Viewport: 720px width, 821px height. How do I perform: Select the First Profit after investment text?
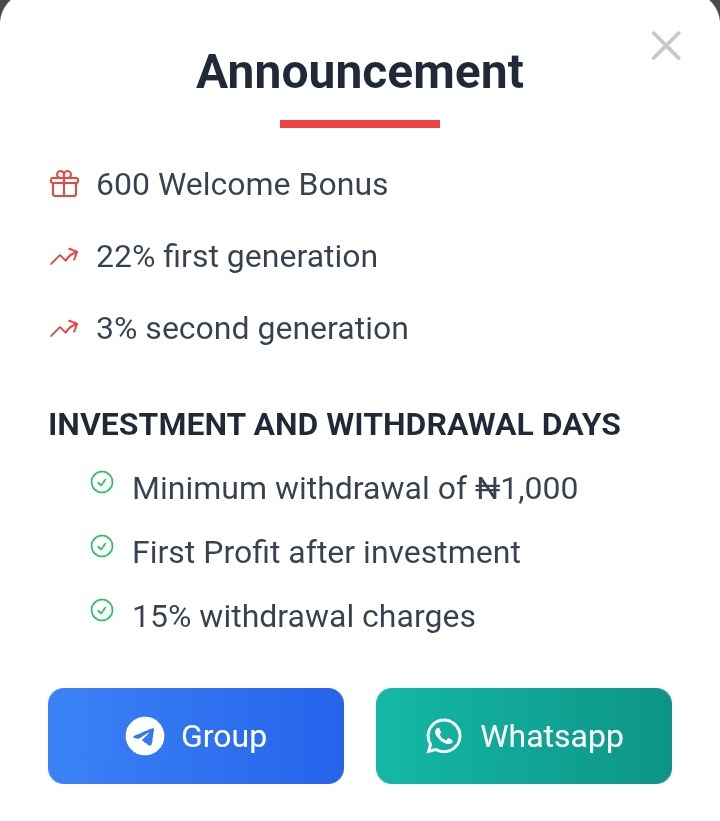click(326, 552)
